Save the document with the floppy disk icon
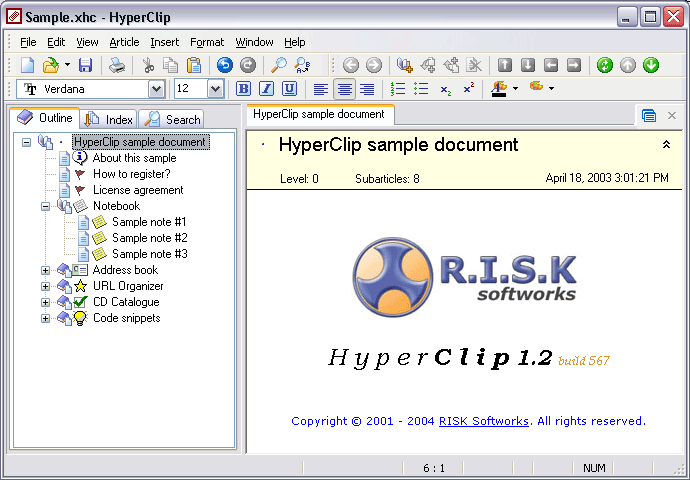Viewport: 690px width, 480px height. [85, 65]
